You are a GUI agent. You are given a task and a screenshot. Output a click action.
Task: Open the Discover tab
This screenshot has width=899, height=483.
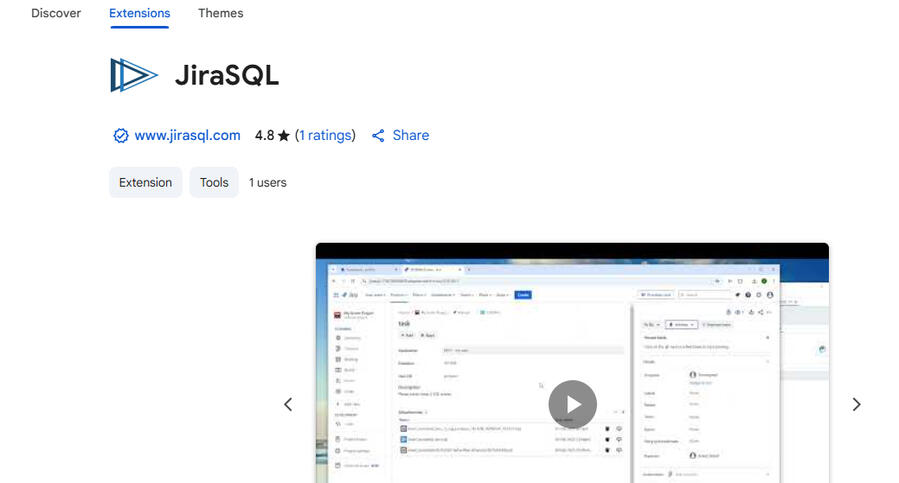(x=56, y=13)
